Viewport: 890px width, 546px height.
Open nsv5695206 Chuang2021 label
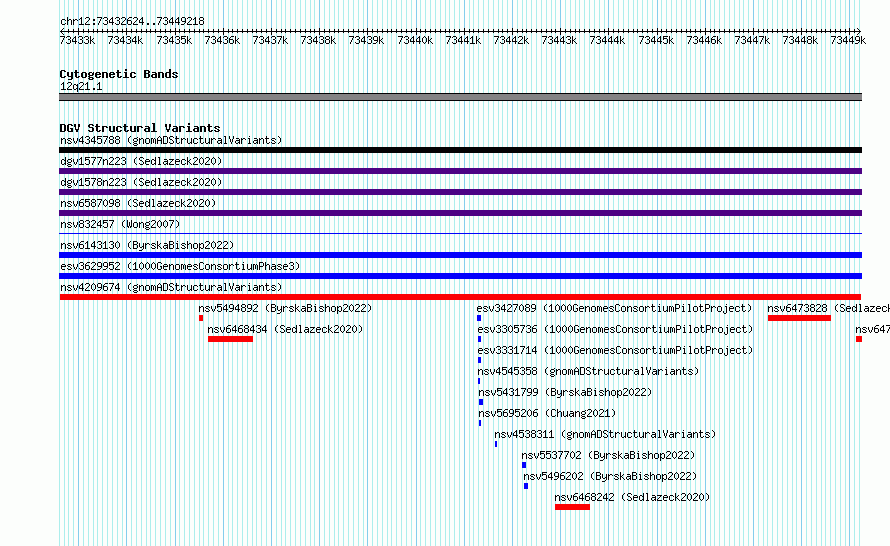tap(547, 413)
